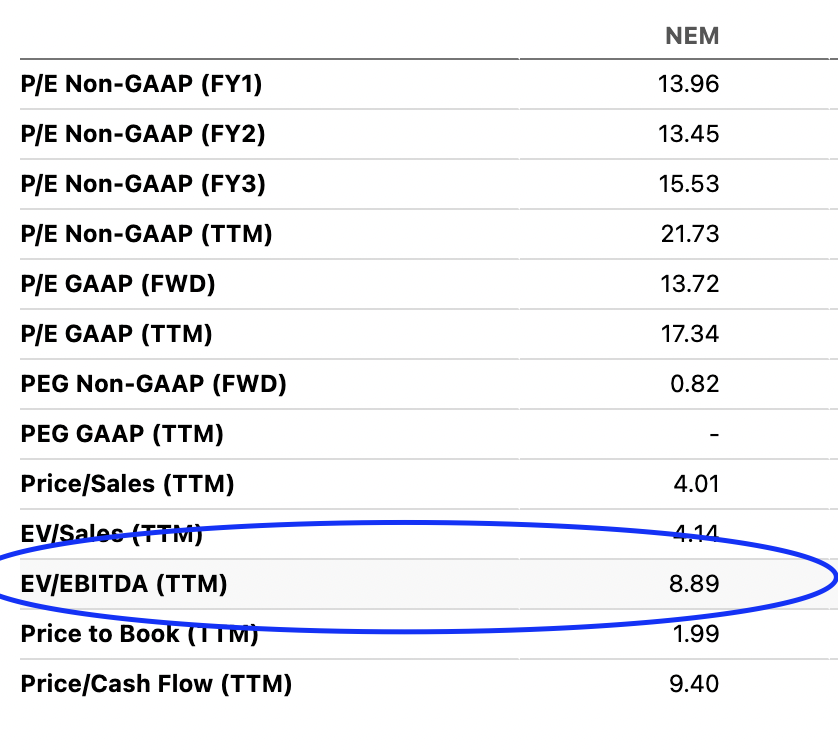Click the 21.73 P/E Non-GAAP TTM value
Viewport: 838px width, 750px height.
tap(689, 234)
